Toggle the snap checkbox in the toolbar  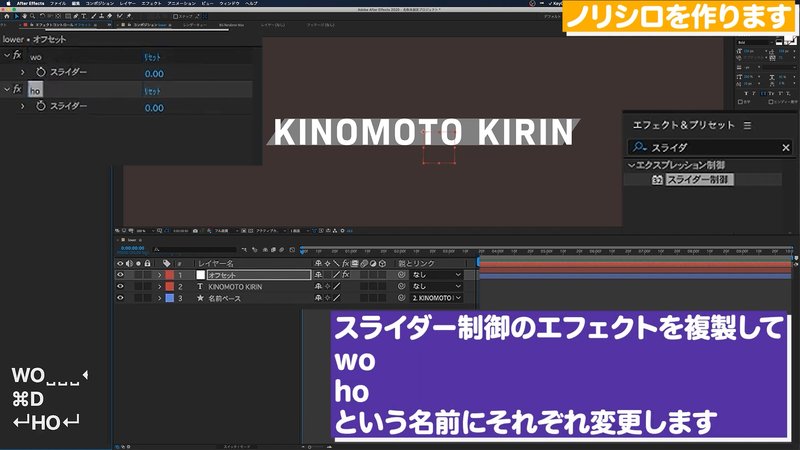tap(176, 16)
